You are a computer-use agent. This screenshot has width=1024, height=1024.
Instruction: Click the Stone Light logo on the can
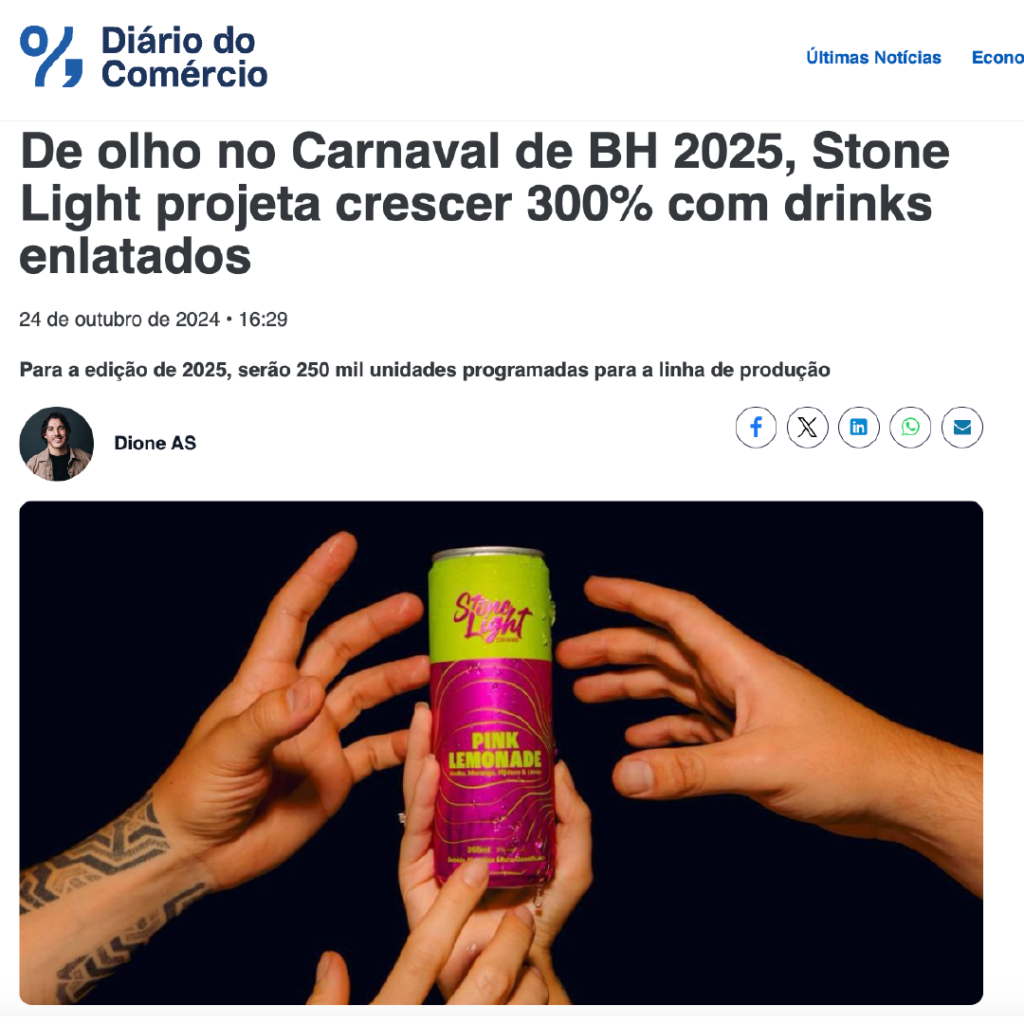pyautogui.click(x=492, y=616)
